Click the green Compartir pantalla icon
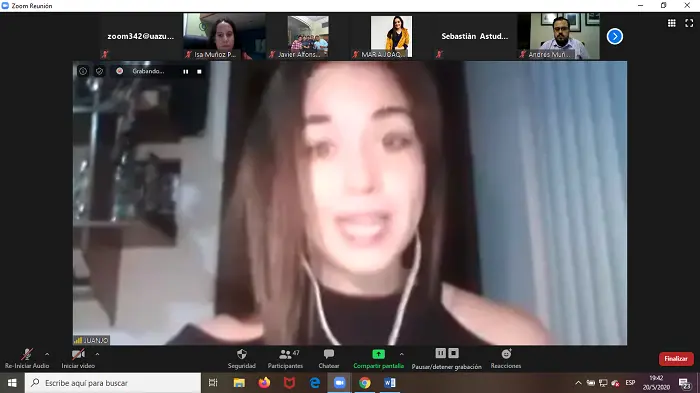 pos(379,354)
